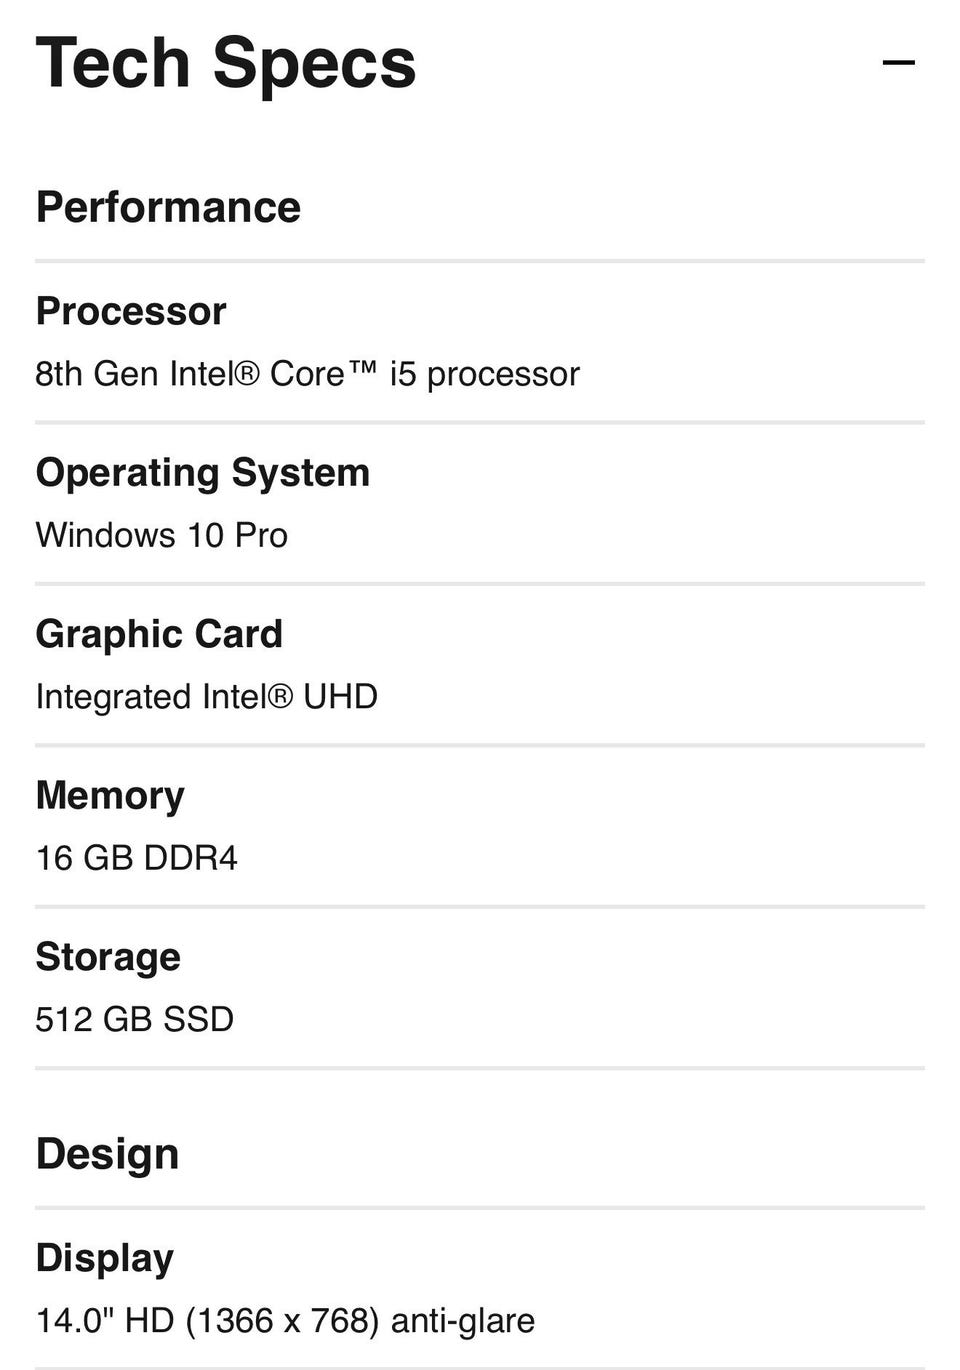Collapse the Tech Specs minus icon

coord(898,63)
